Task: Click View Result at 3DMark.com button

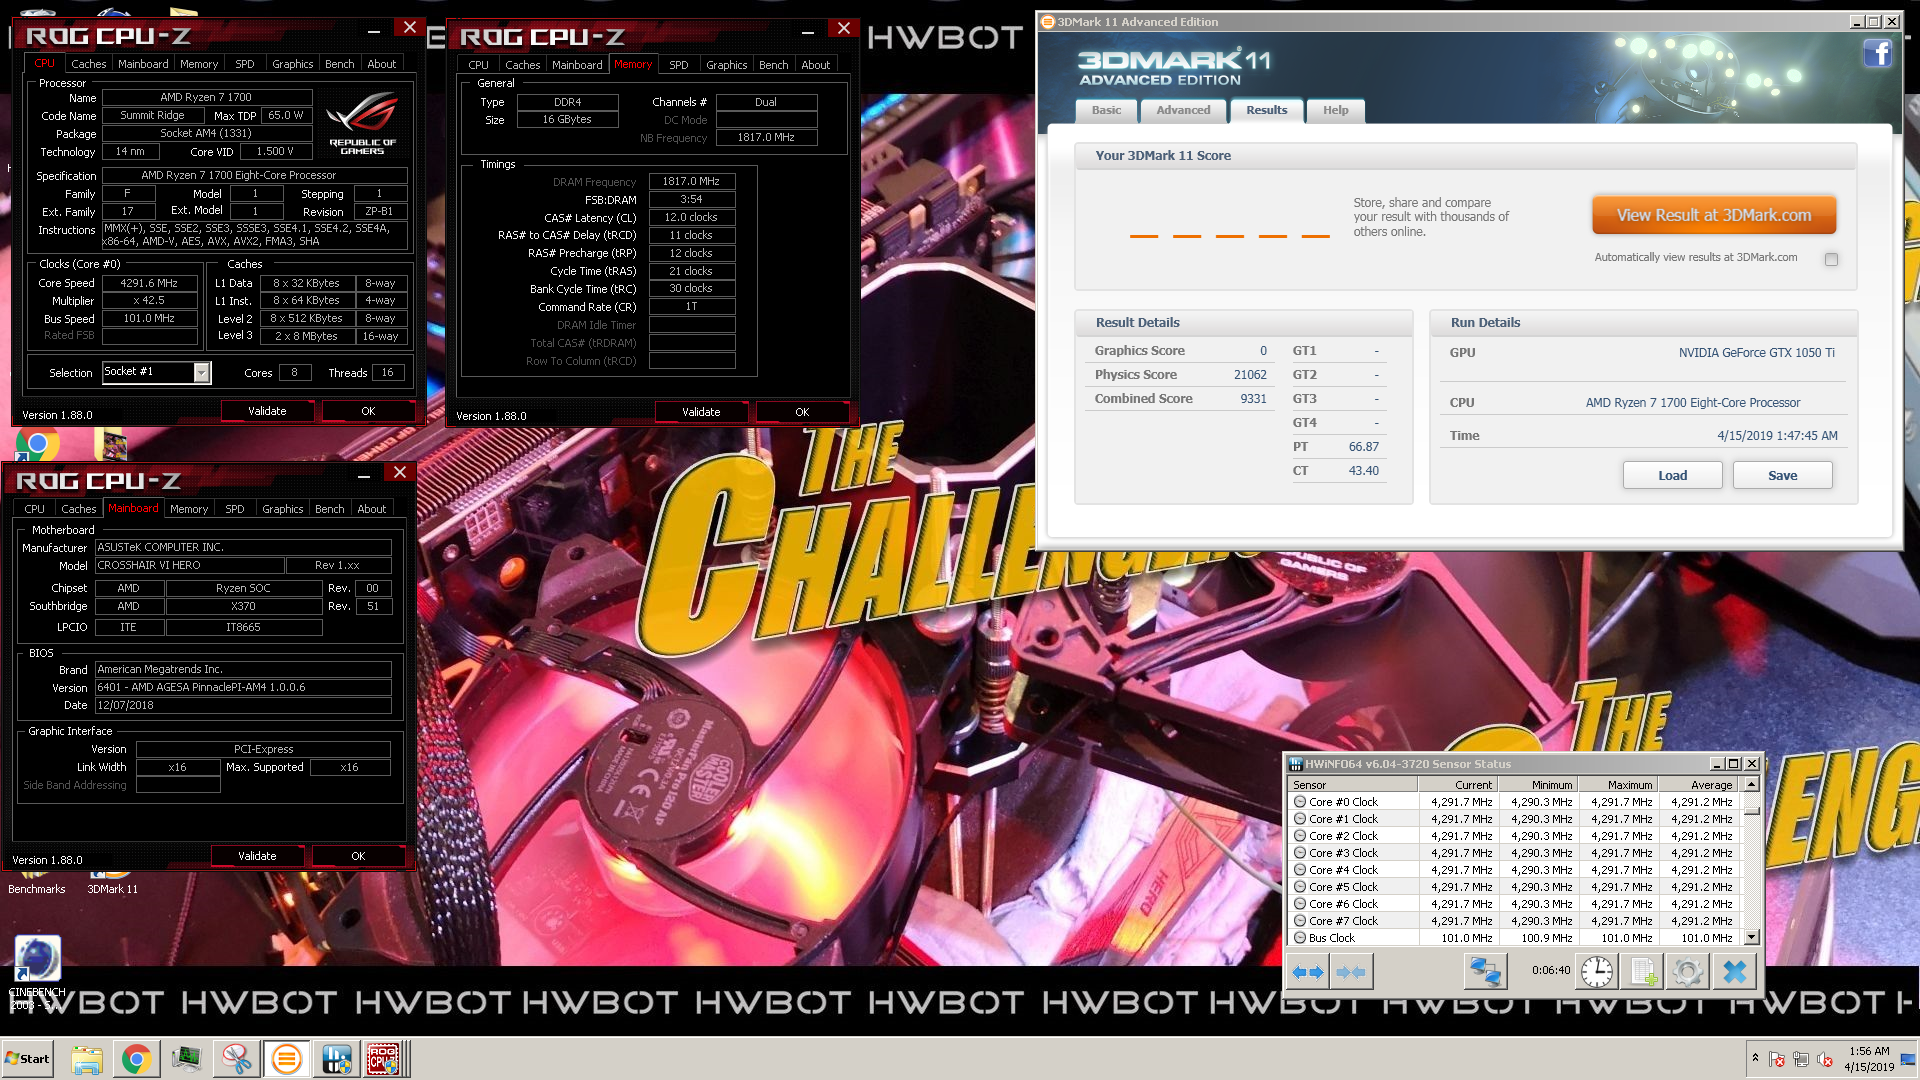Action: [x=1714, y=215]
